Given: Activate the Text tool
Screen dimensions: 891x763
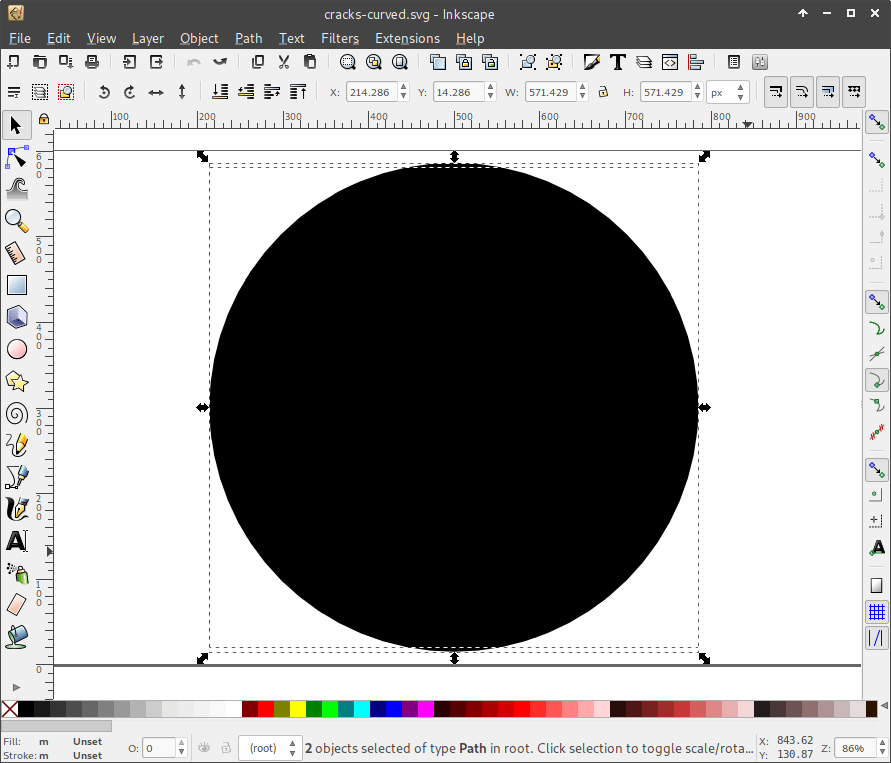Looking at the screenshot, I should [16, 541].
